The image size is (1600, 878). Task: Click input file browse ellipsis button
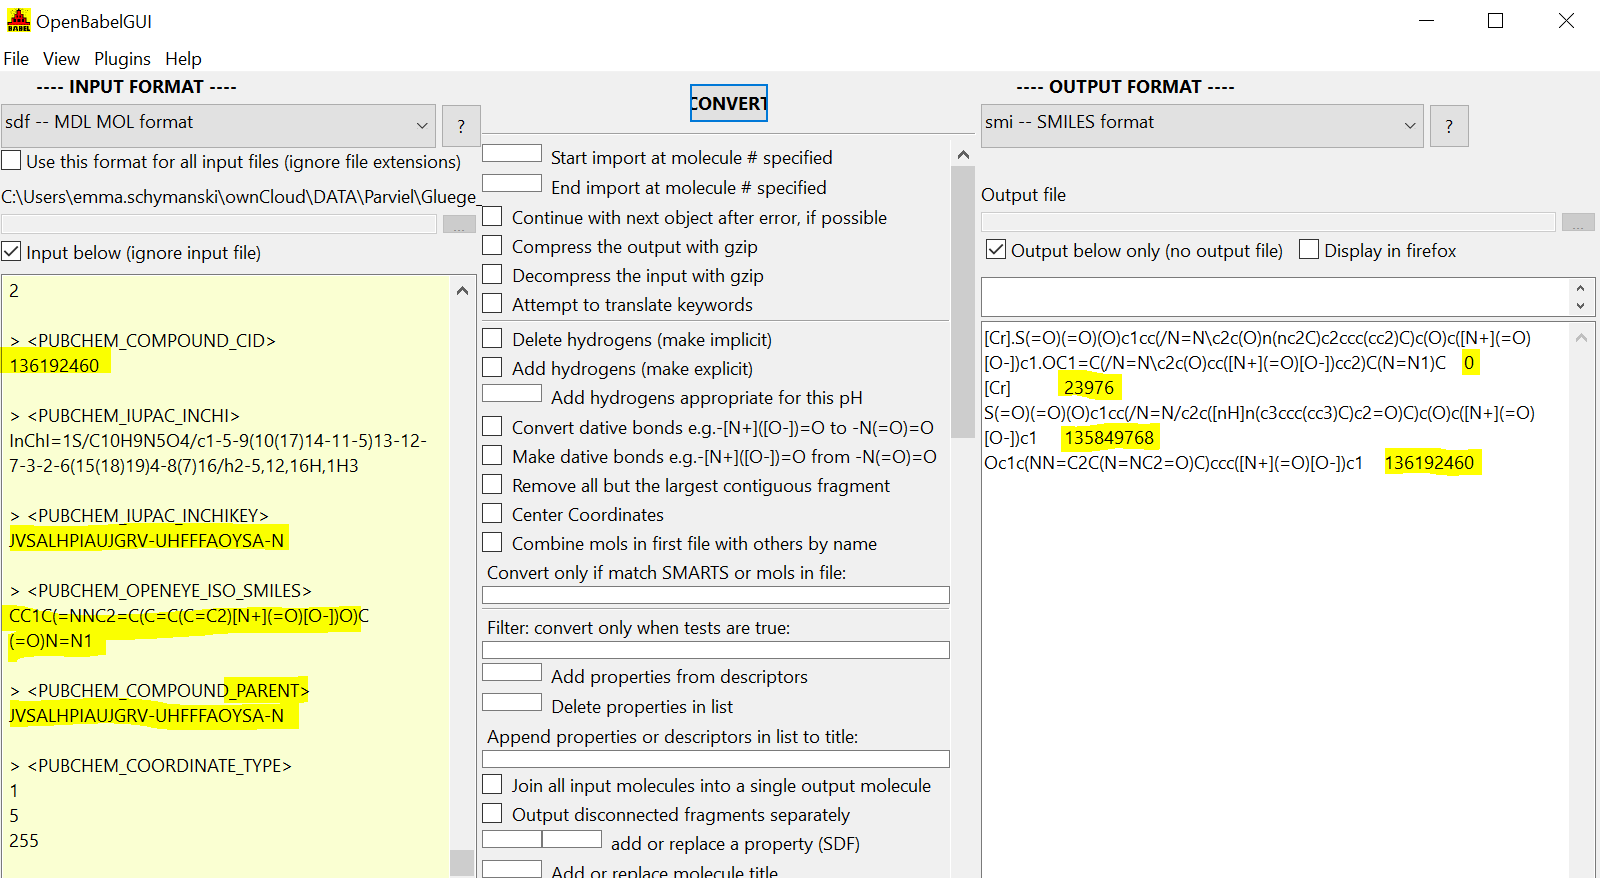[459, 225]
